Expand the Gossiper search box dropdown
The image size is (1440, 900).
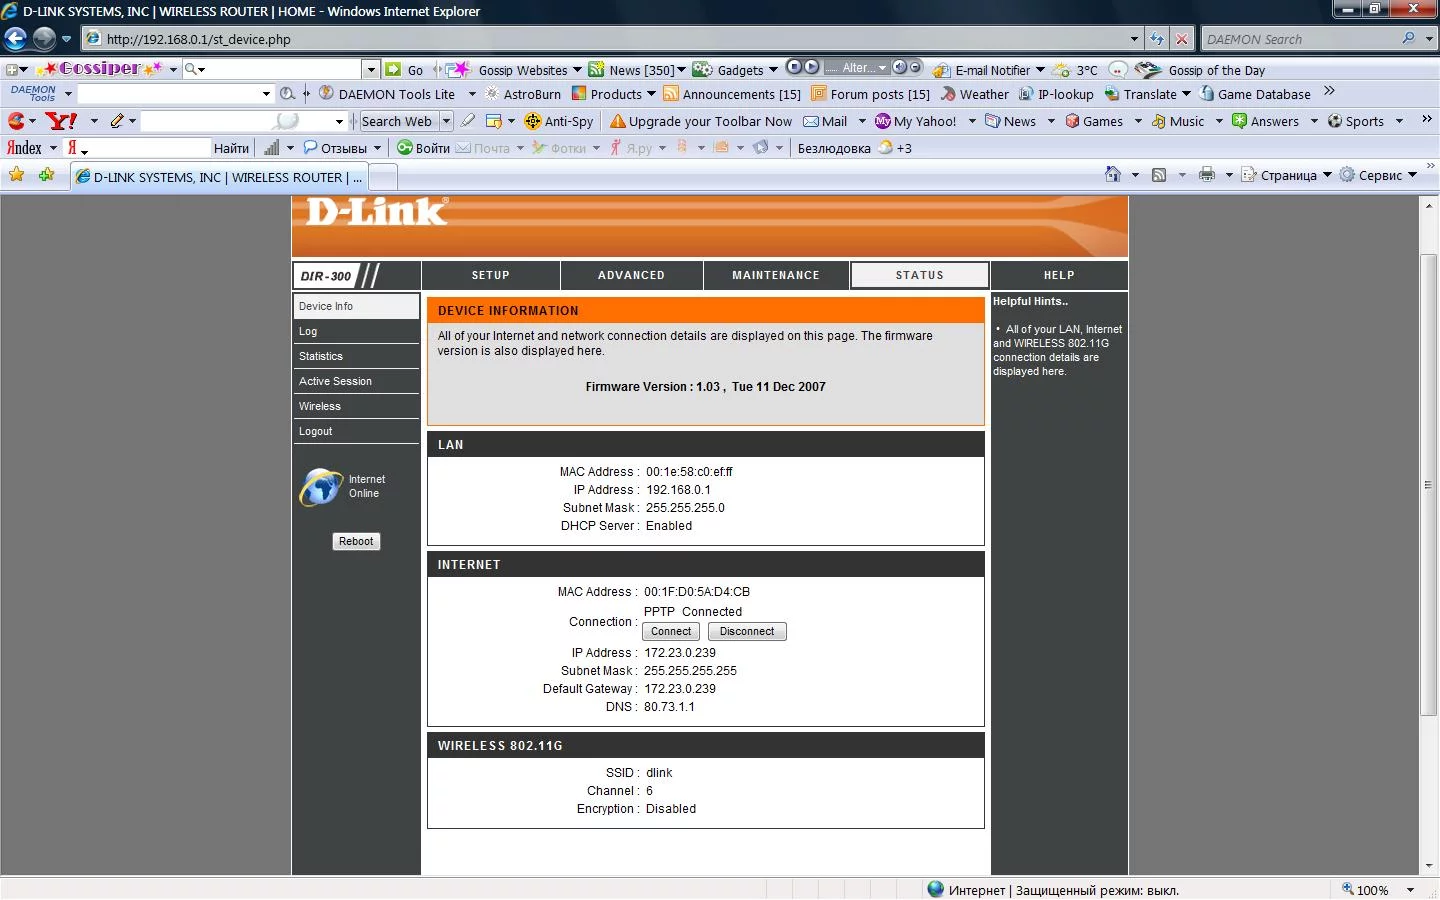click(371, 70)
